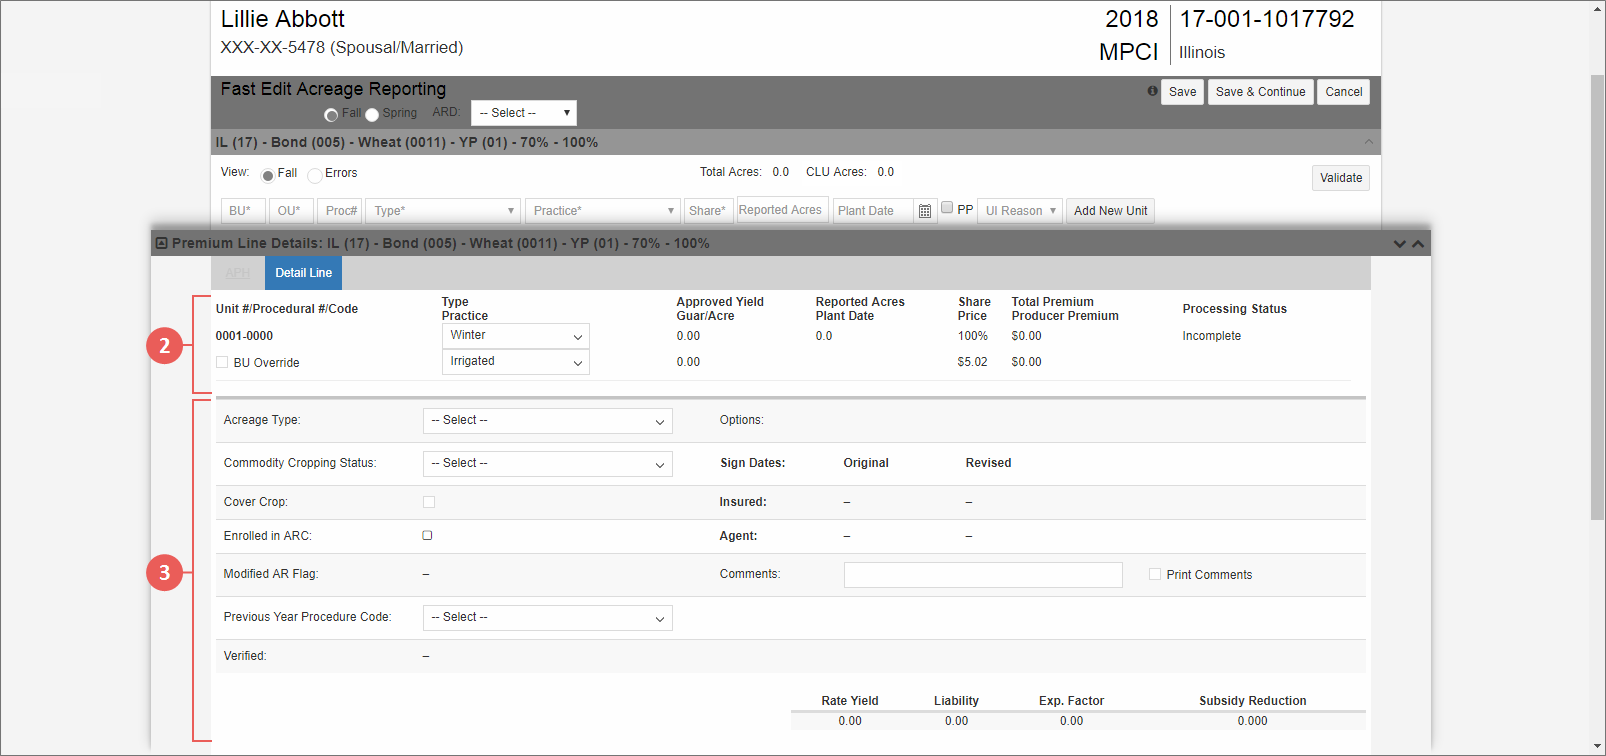Click the Proc# input field
Screen dimensions: 1606x756
click(x=341, y=211)
